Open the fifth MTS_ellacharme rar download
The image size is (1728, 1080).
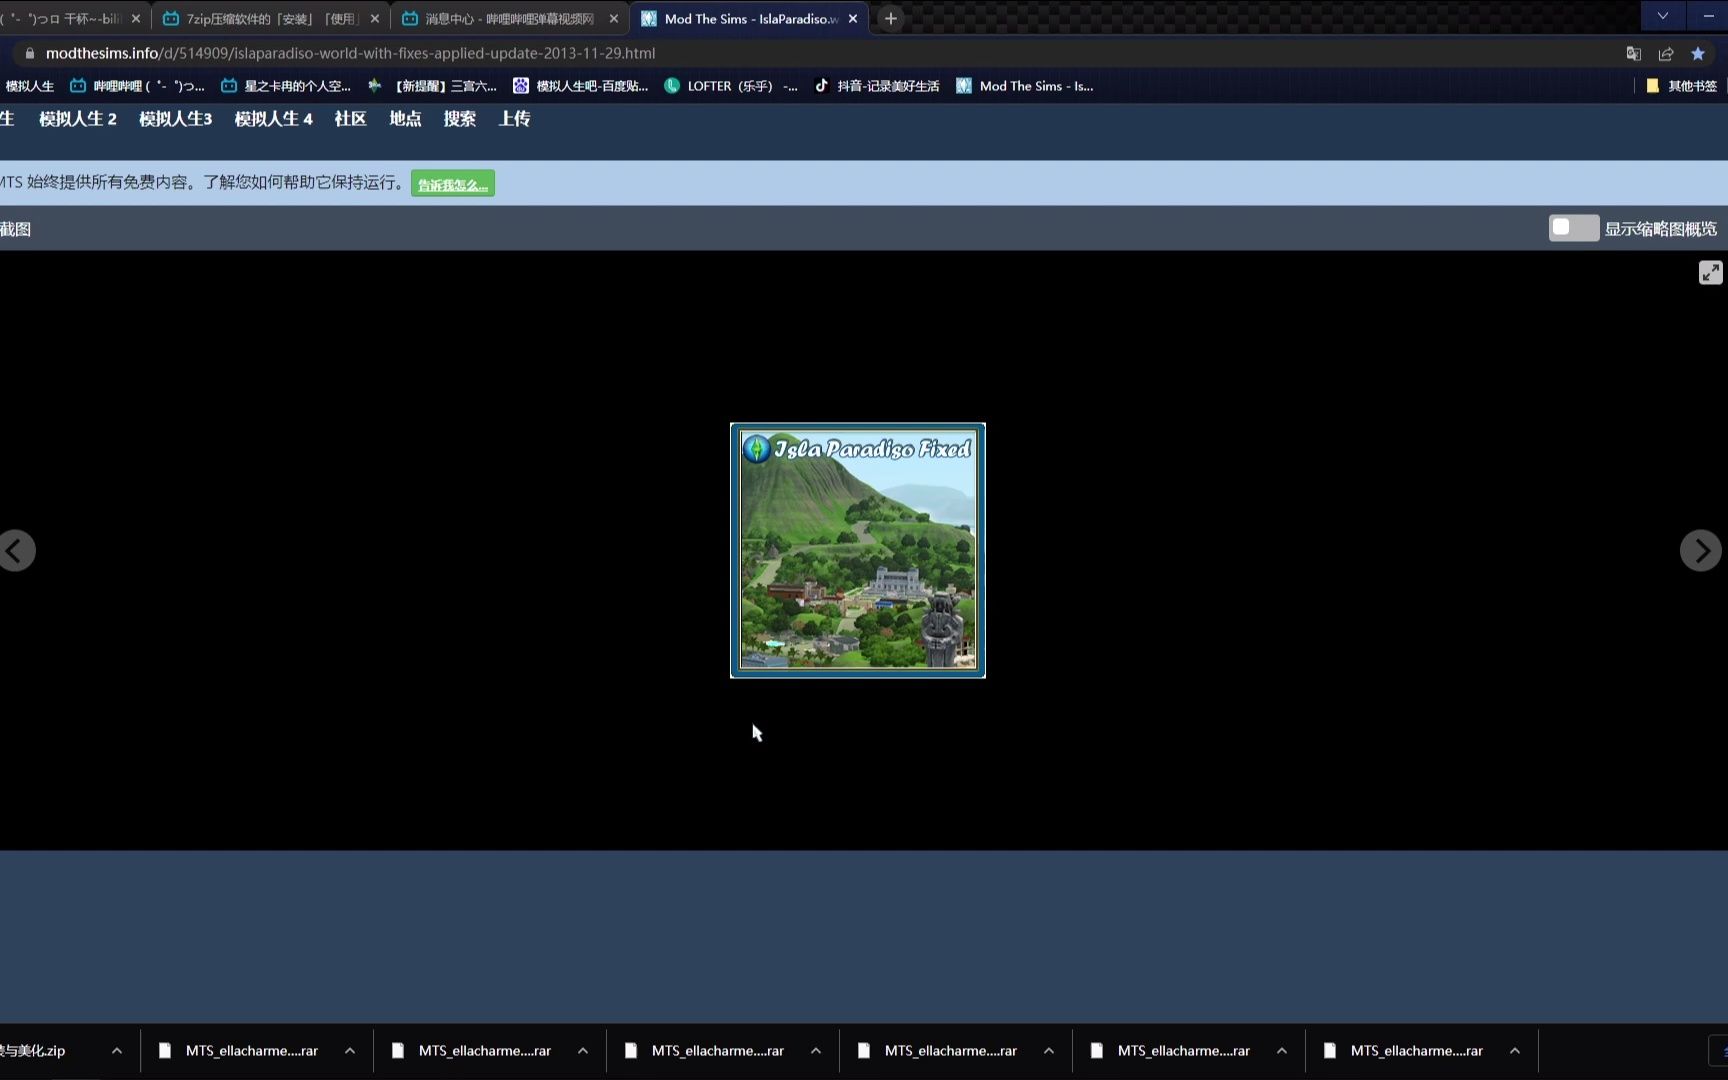point(1171,1051)
